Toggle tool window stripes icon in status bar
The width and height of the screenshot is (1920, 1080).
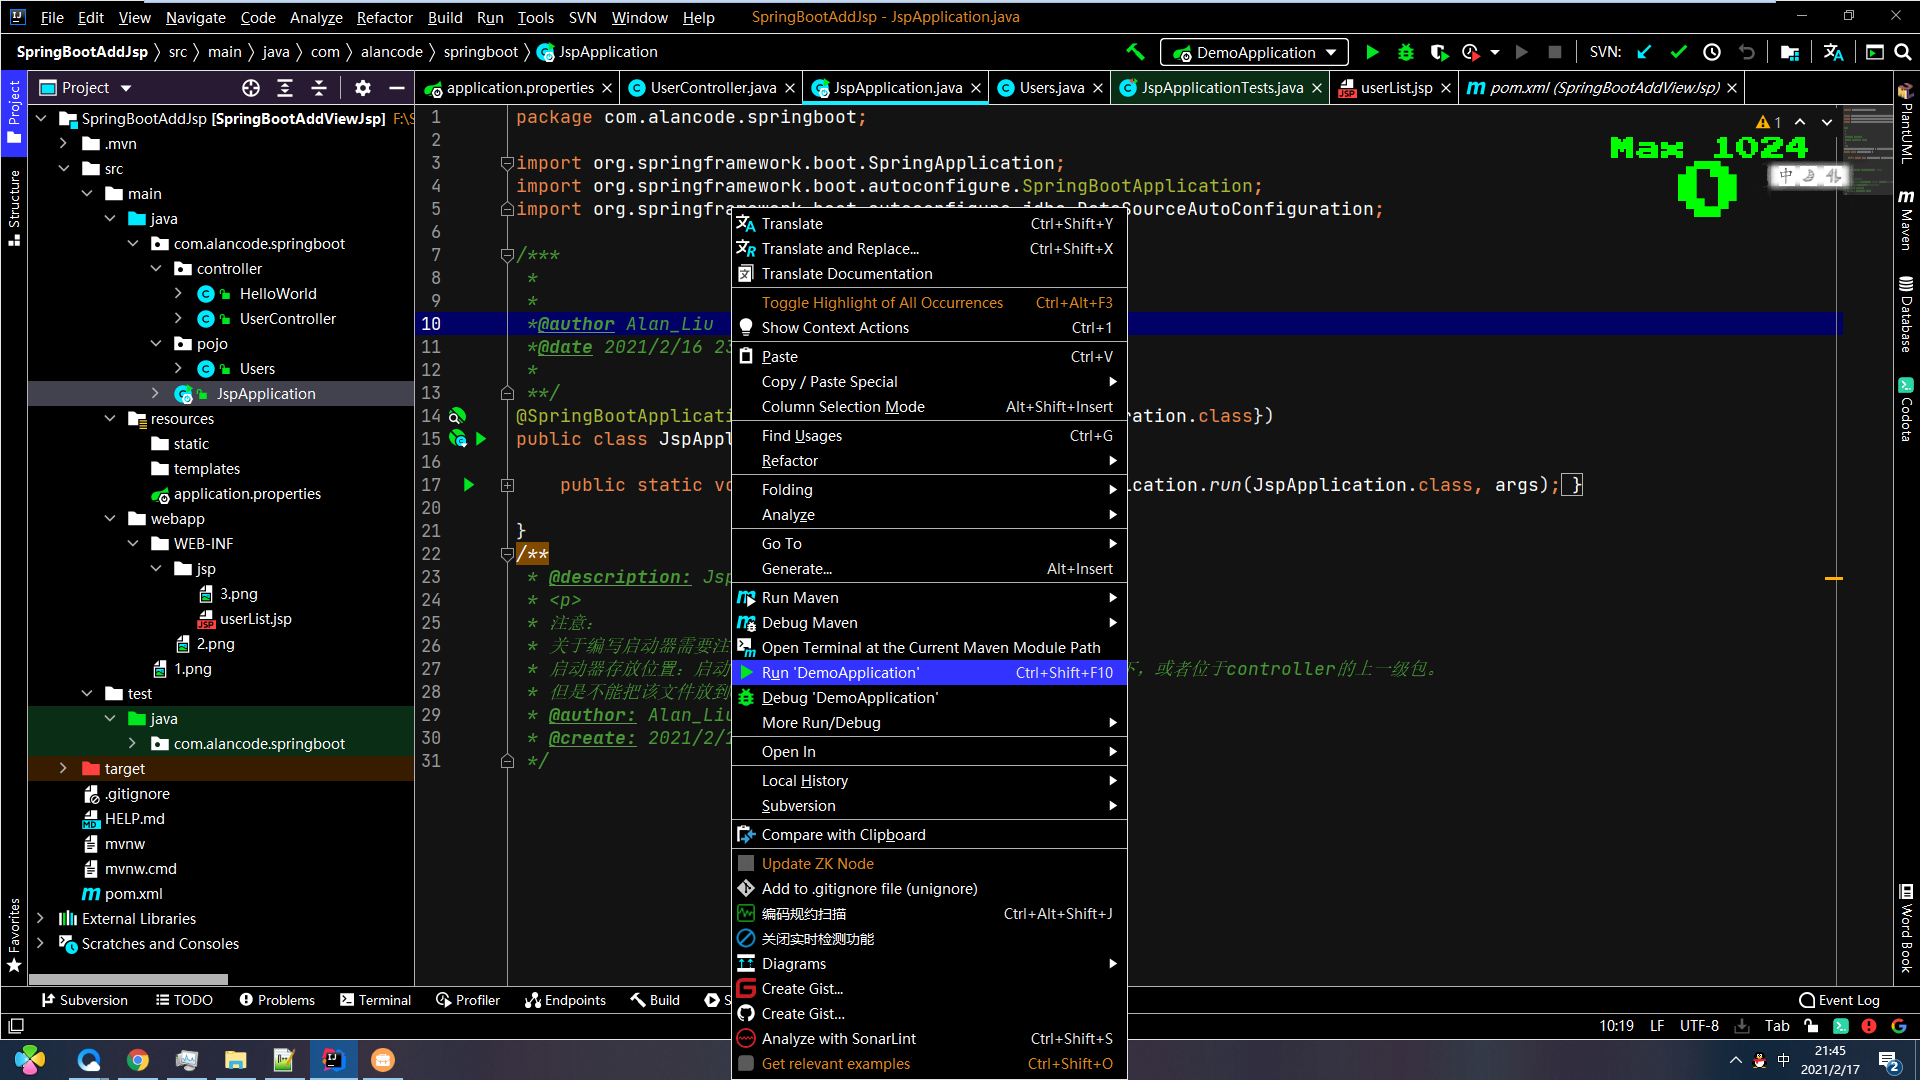pyautogui.click(x=16, y=1026)
